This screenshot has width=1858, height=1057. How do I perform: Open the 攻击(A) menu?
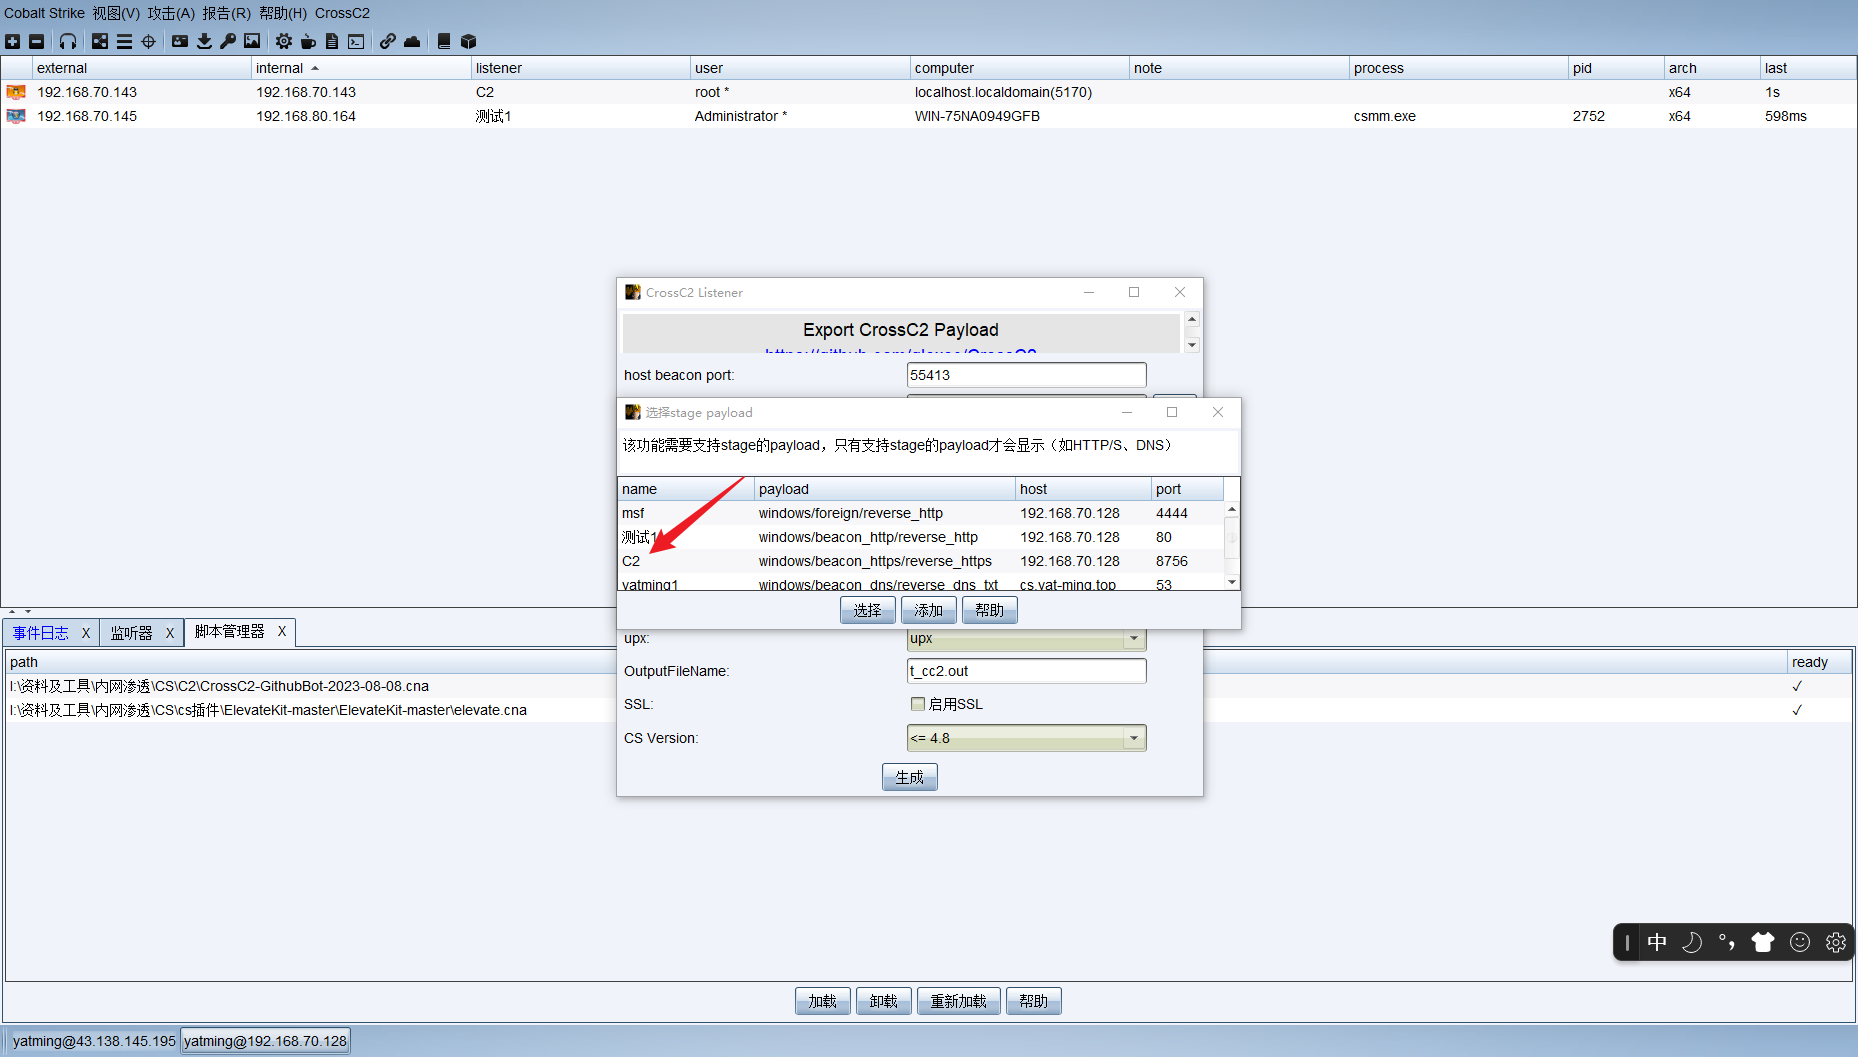(171, 13)
